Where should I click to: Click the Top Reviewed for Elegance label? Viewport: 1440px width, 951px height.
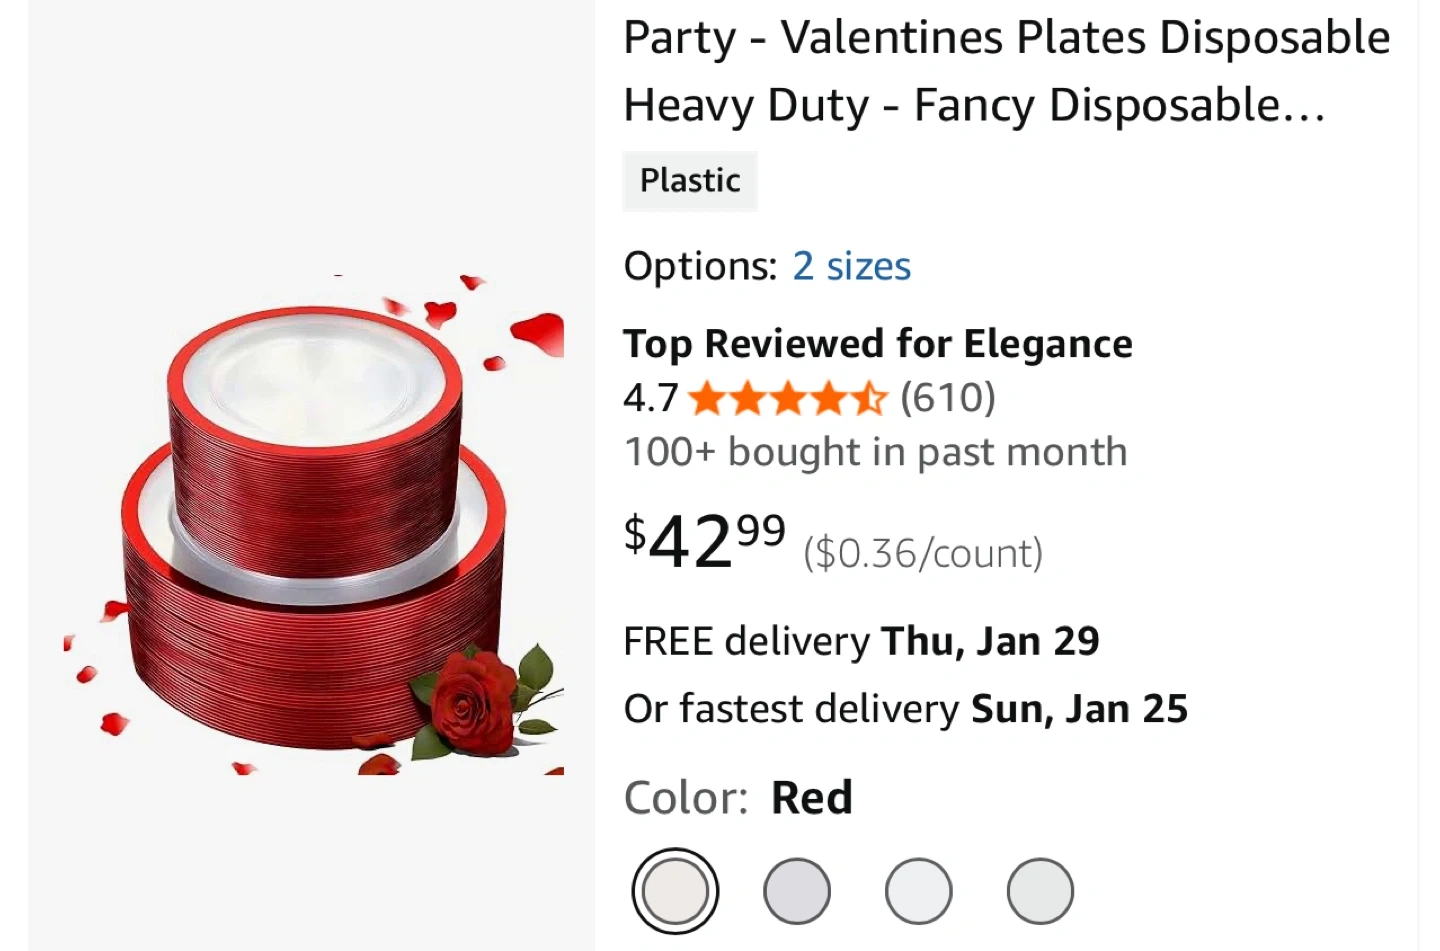pyautogui.click(x=877, y=344)
